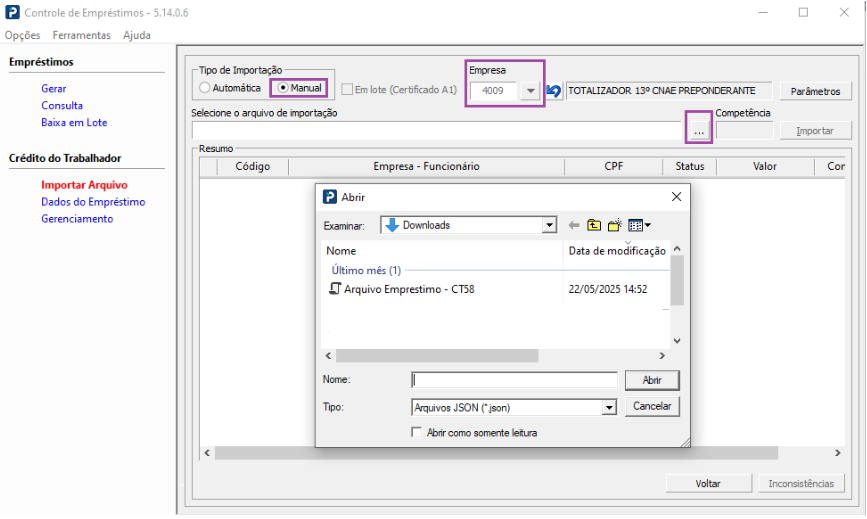The image size is (867, 519).
Task: Expand the Empresa dropdown arrow
Action: [530, 91]
